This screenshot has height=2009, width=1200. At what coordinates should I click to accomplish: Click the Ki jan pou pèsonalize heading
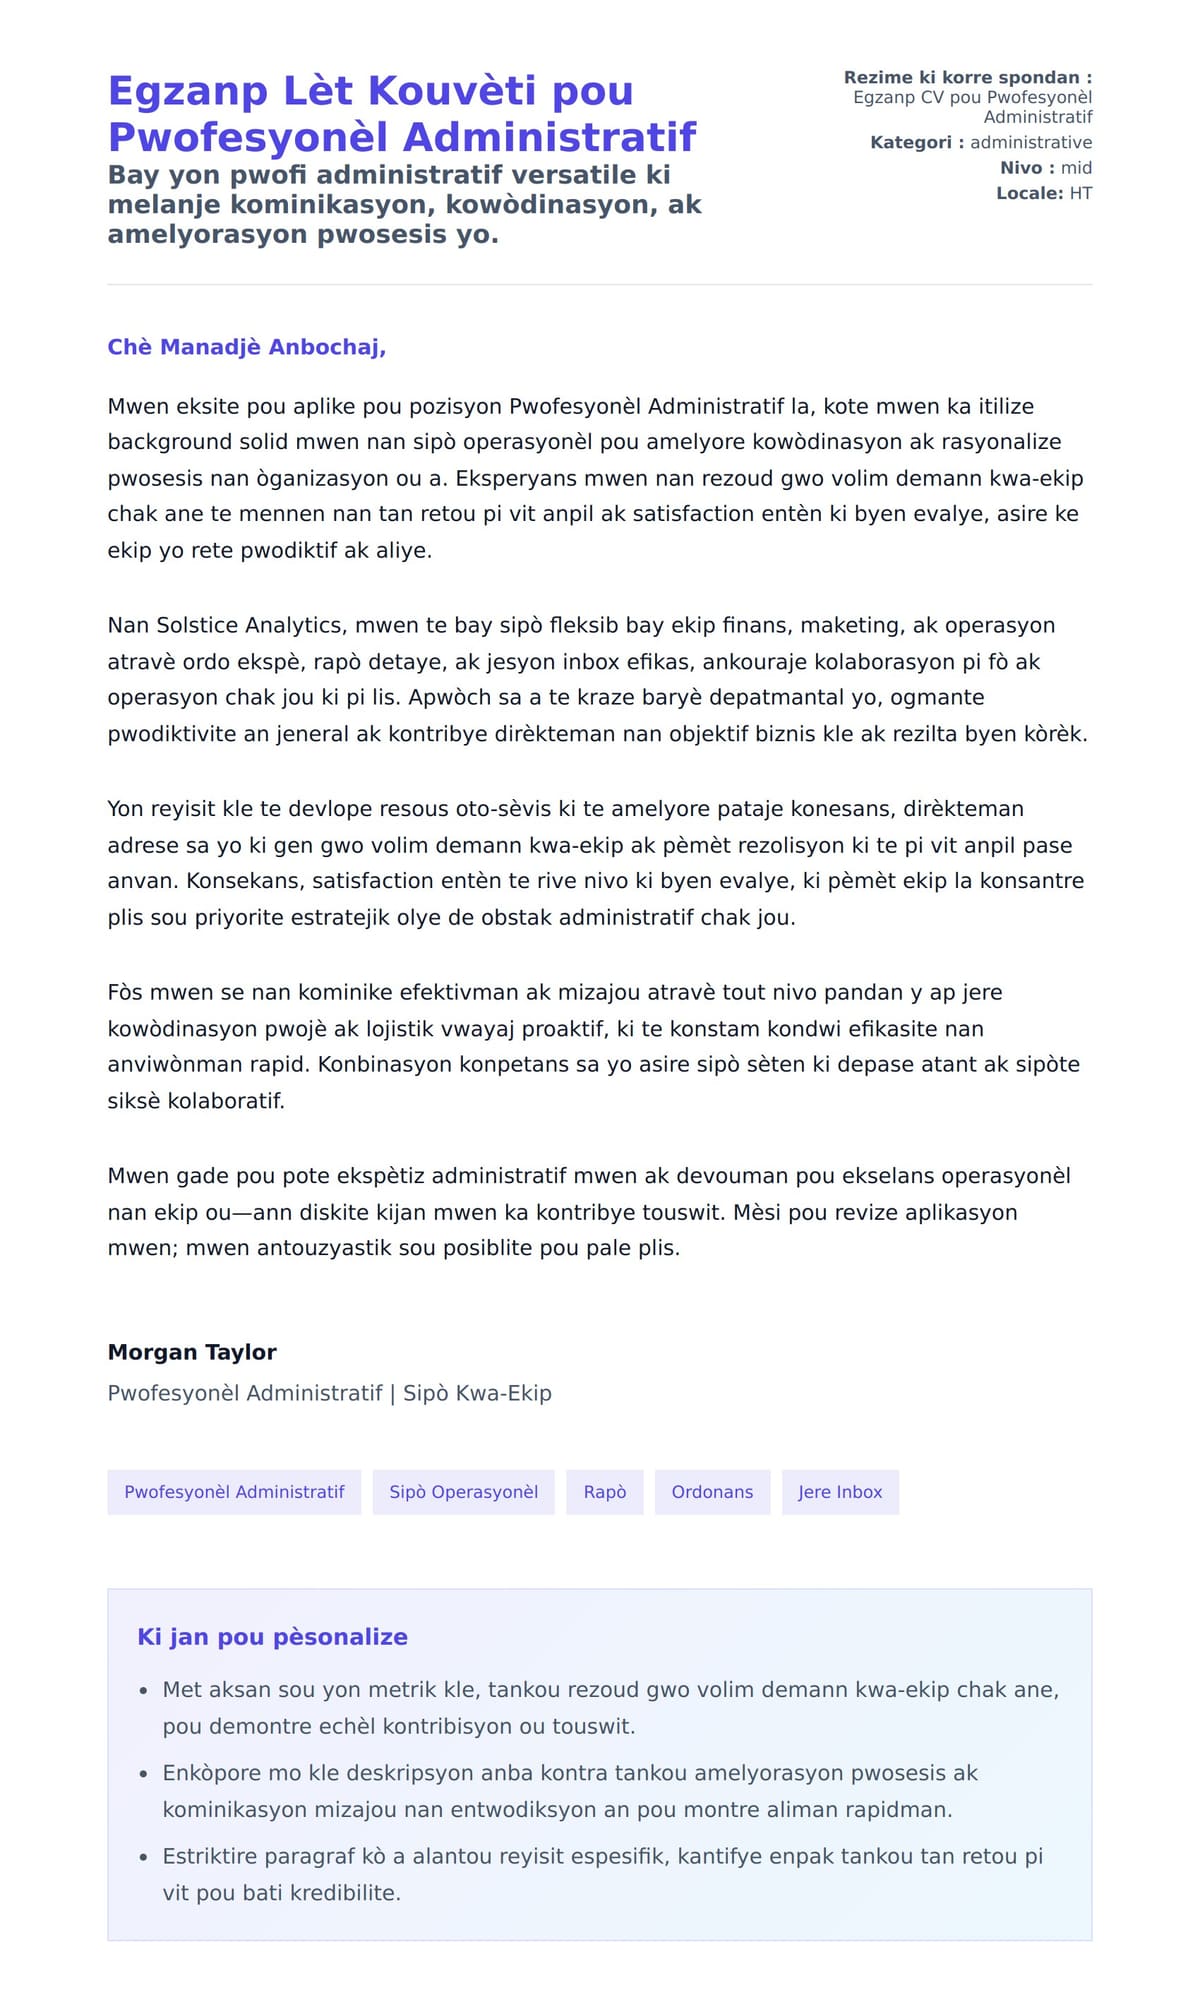pyautogui.click(x=272, y=1637)
